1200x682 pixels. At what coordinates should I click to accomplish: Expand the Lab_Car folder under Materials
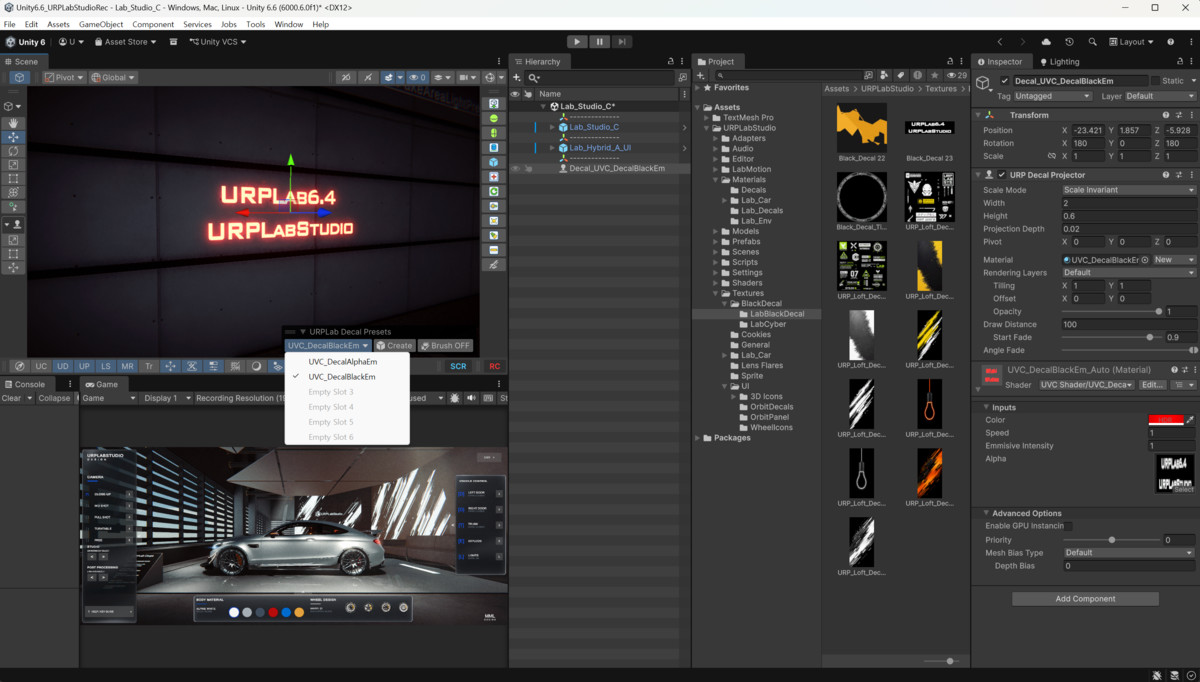[x=726, y=200]
